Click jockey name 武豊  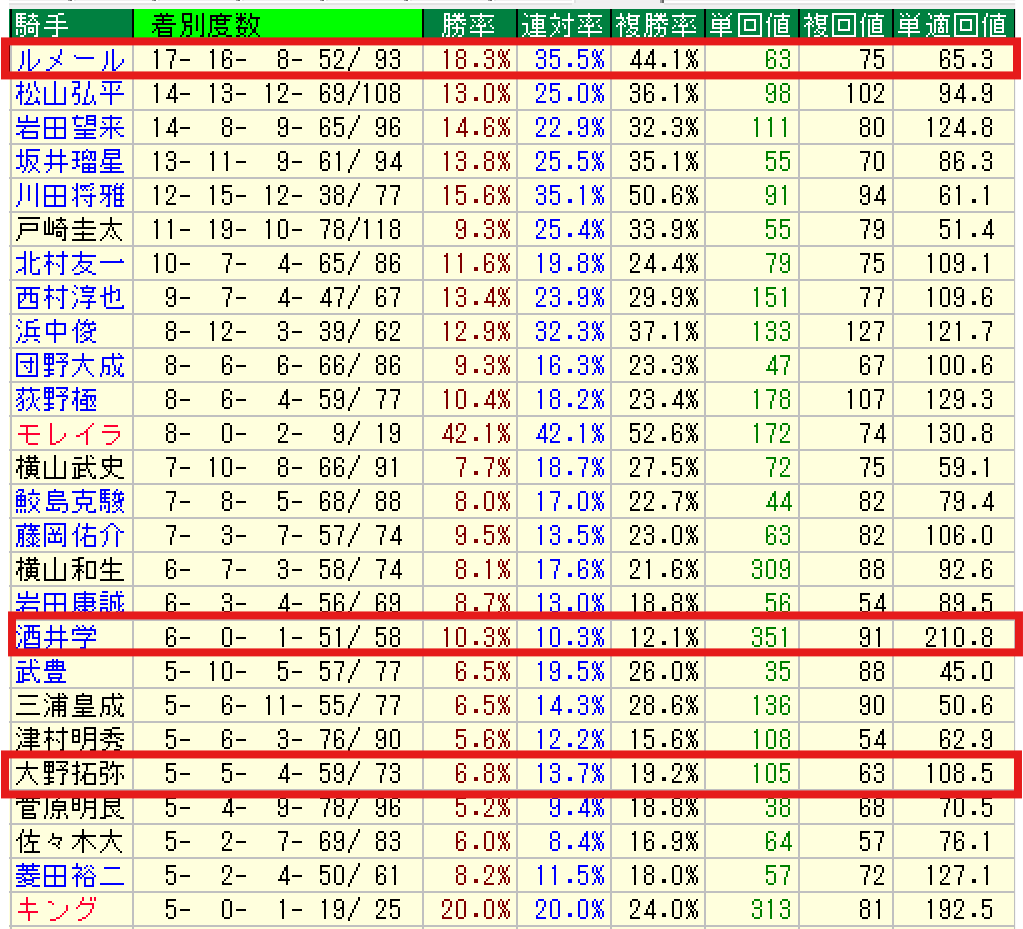click(42, 671)
